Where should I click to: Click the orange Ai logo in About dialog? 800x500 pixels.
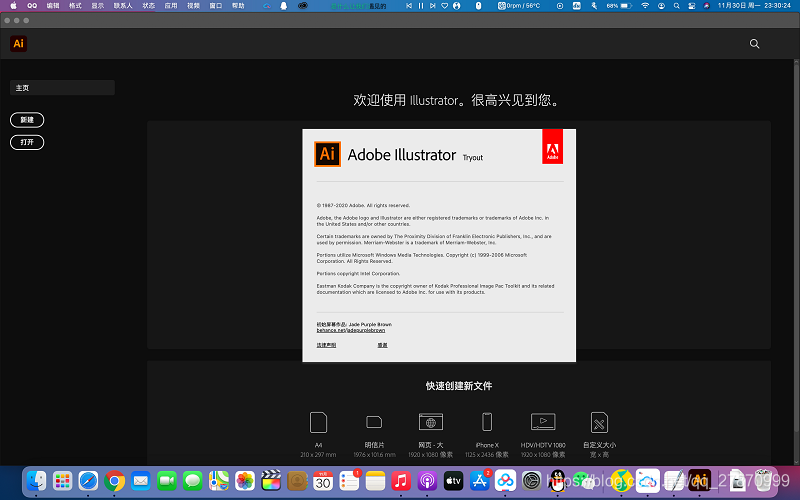[x=327, y=154]
